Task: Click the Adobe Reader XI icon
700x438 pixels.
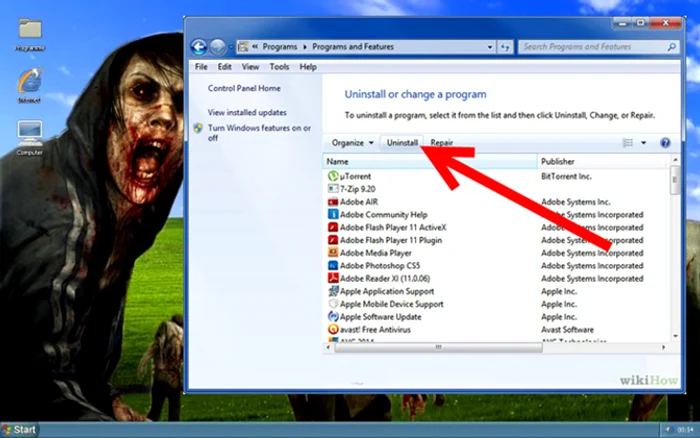Action: point(333,278)
